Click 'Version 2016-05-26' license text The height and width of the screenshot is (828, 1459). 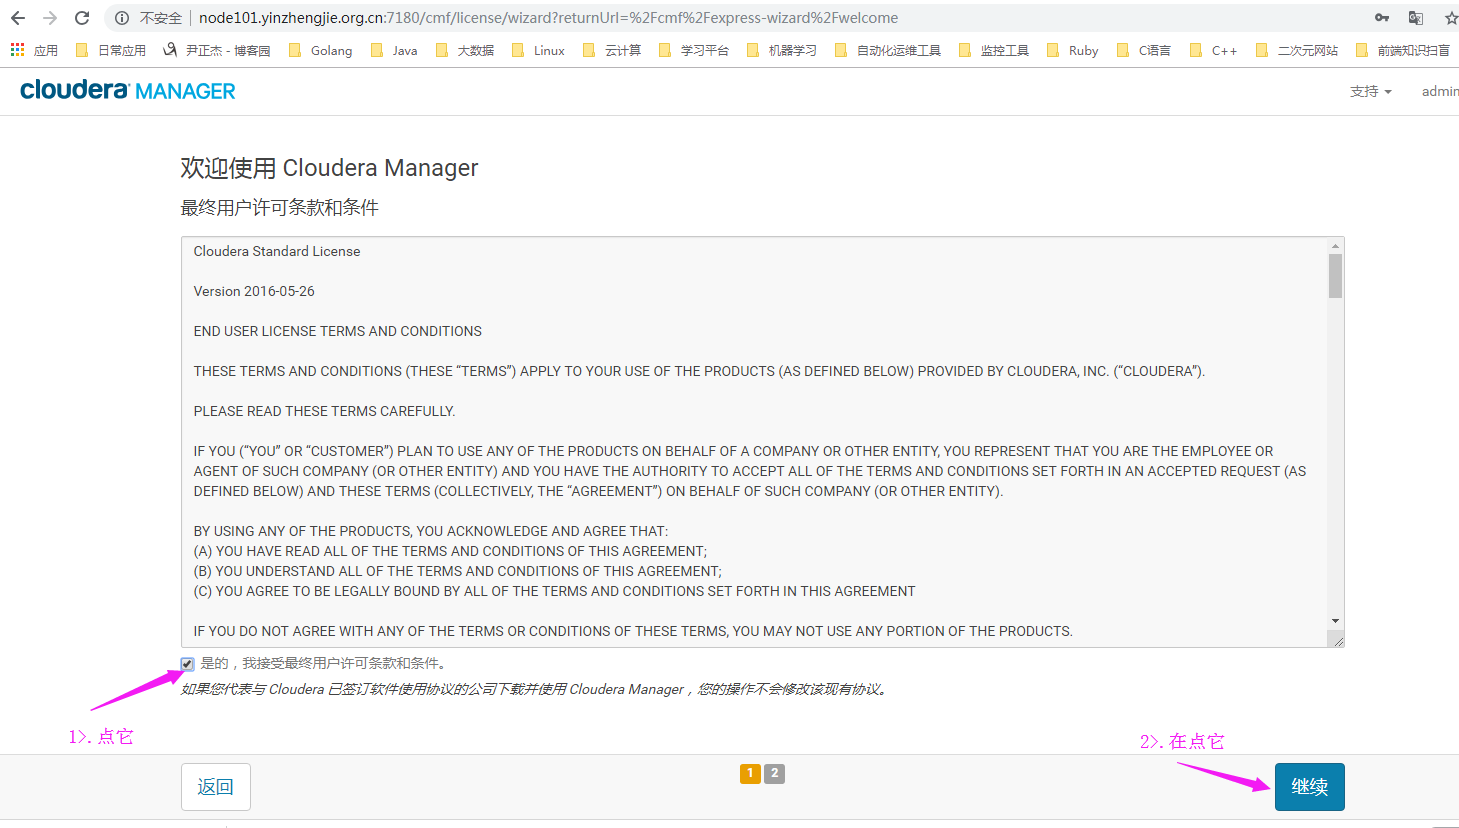click(x=254, y=291)
